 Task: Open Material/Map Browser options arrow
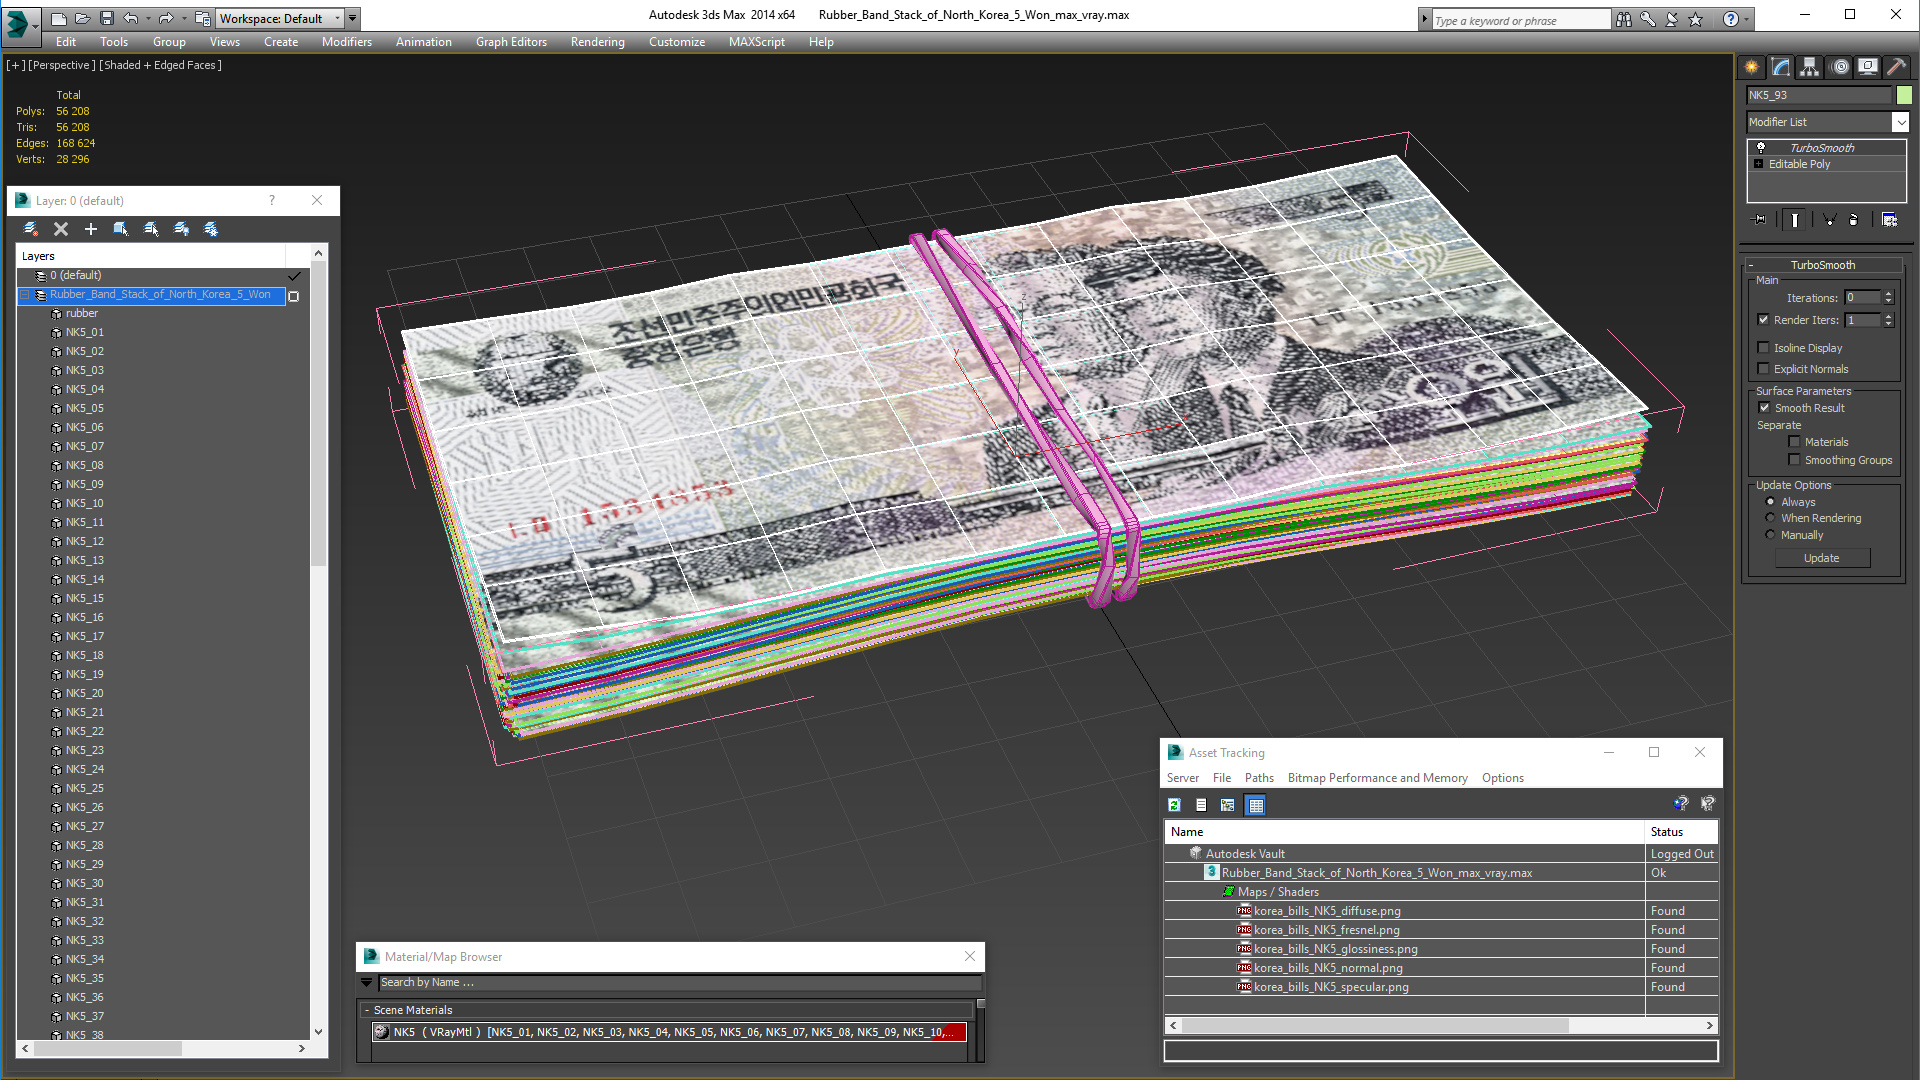click(x=366, y=983)
